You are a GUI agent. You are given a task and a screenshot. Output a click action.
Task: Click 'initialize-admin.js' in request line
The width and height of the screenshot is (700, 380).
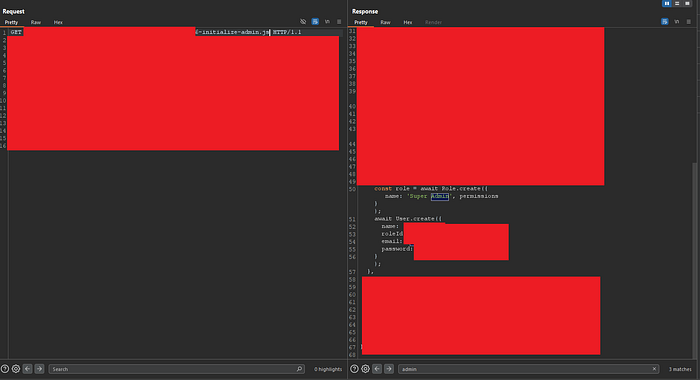tap(236, 32)
